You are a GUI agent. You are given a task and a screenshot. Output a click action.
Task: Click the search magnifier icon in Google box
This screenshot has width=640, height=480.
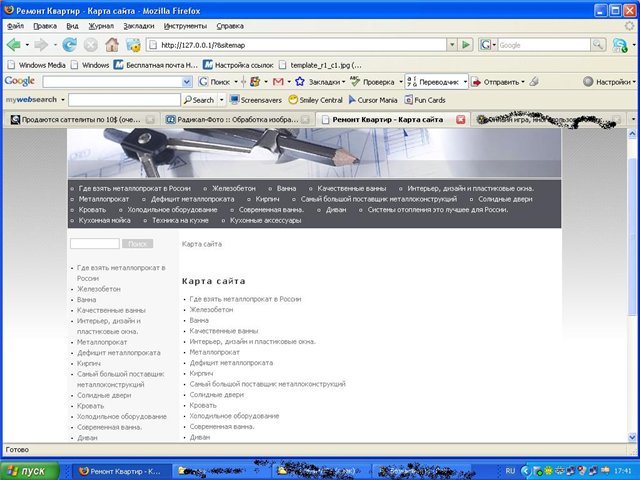(x=596, y=45)
